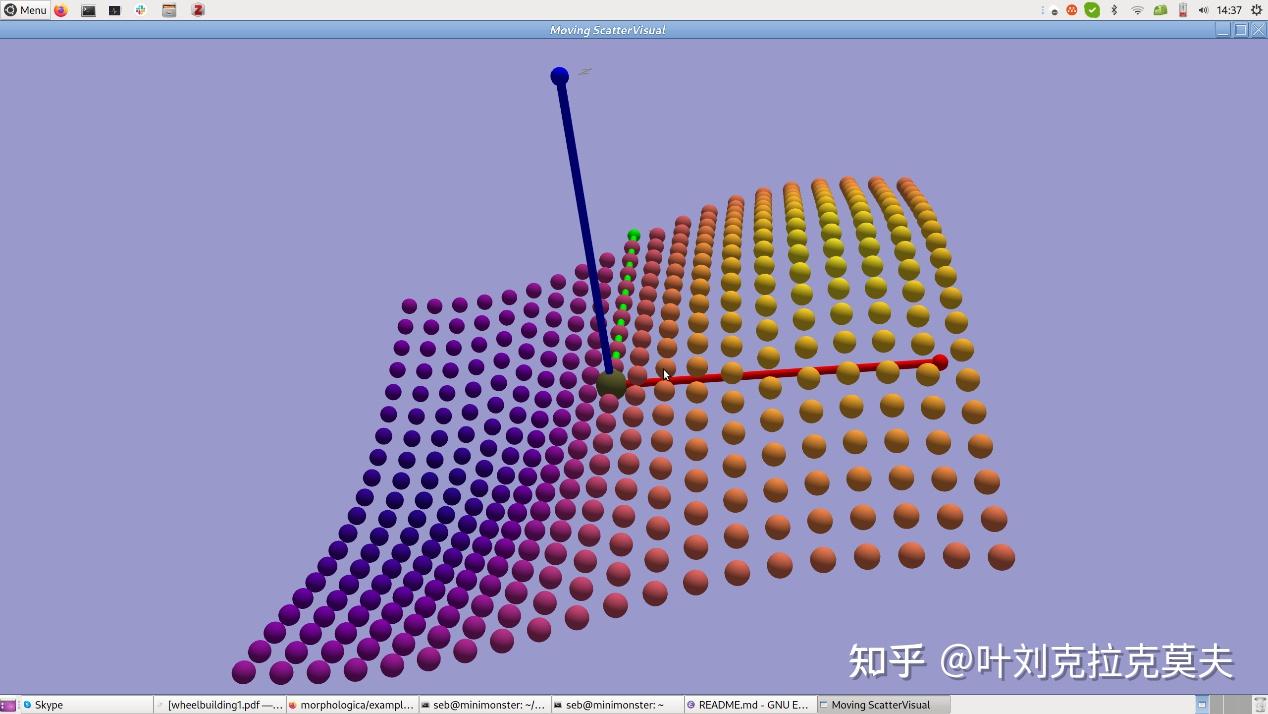Click the show desktop icon in bottom panel
This screenshot has width=1268, height=714.
click(7, 705)
